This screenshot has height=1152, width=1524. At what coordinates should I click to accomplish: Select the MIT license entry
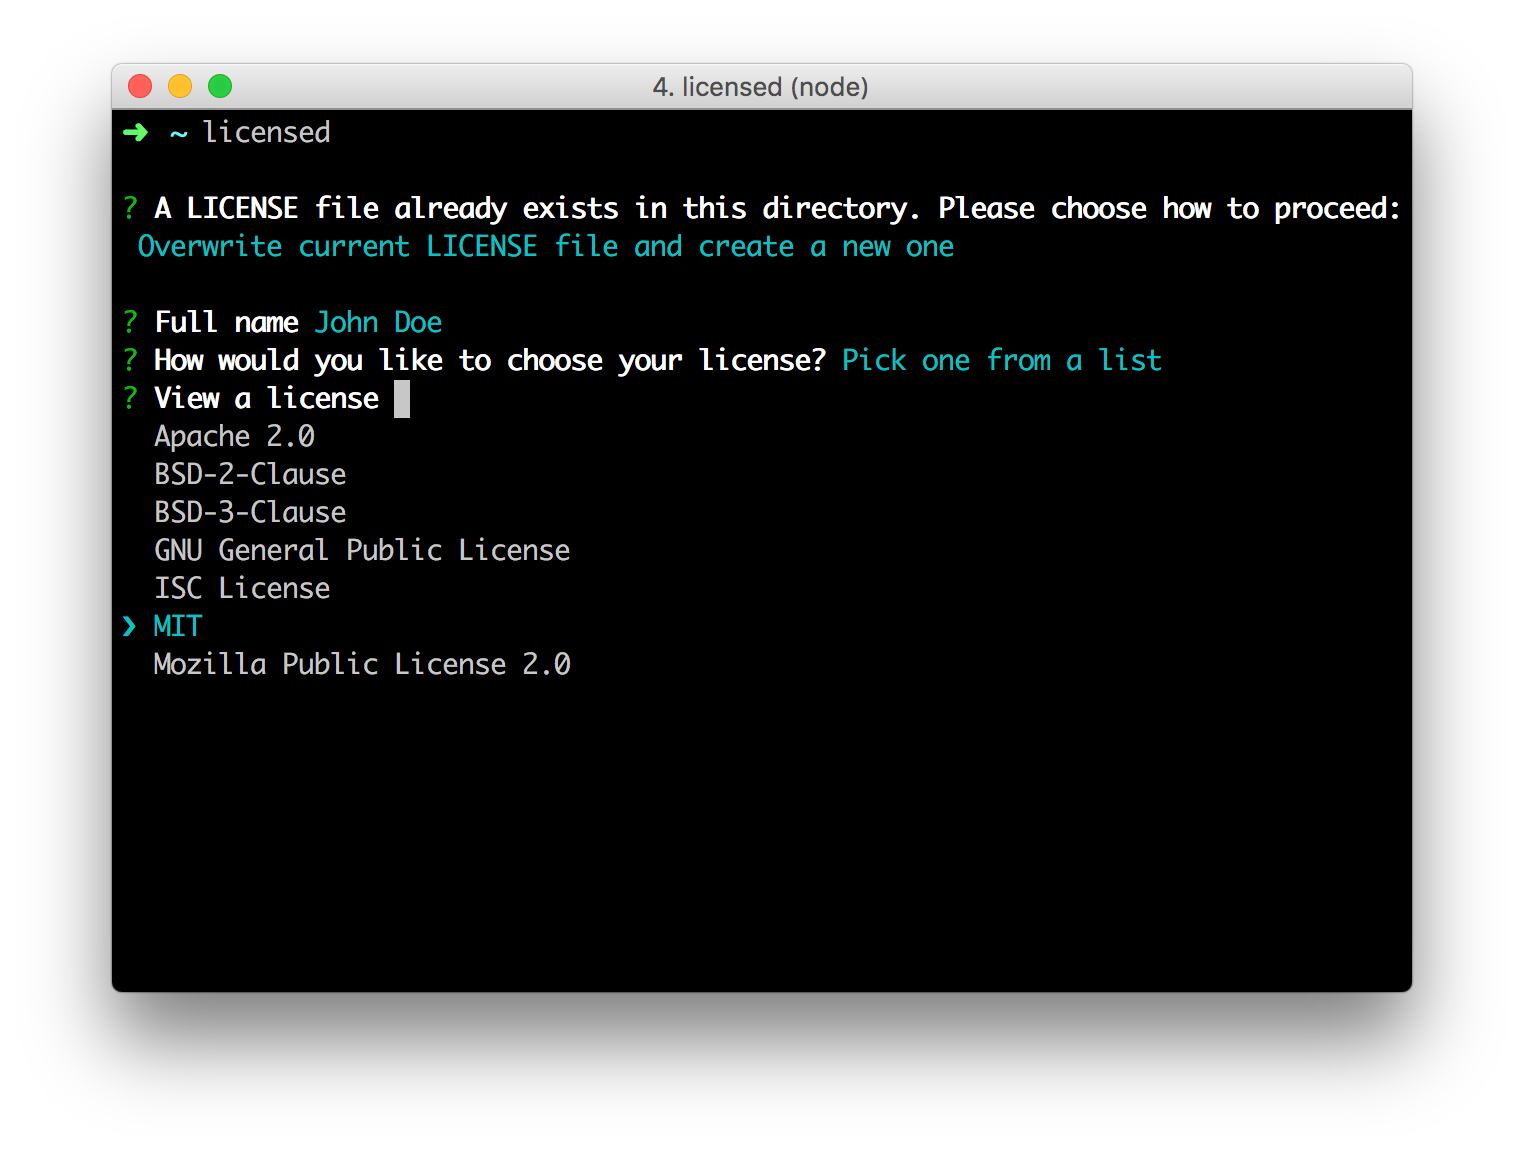(176, 626)
